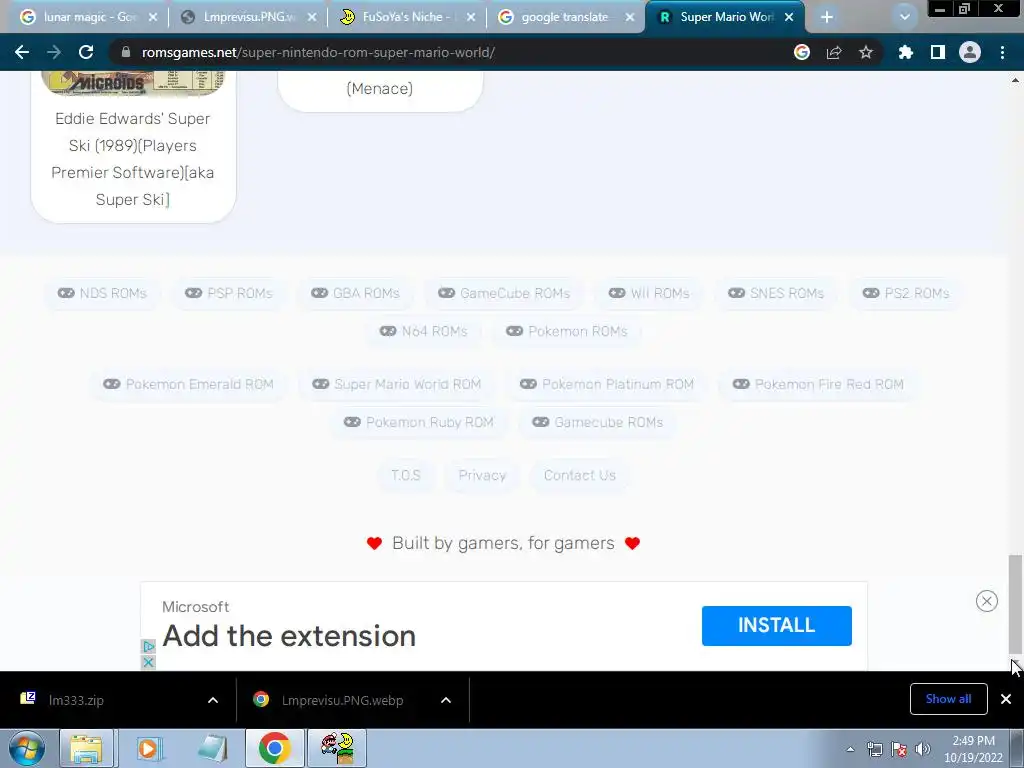
Task: Close the google translate tab
Action: [x=630, y=17]
